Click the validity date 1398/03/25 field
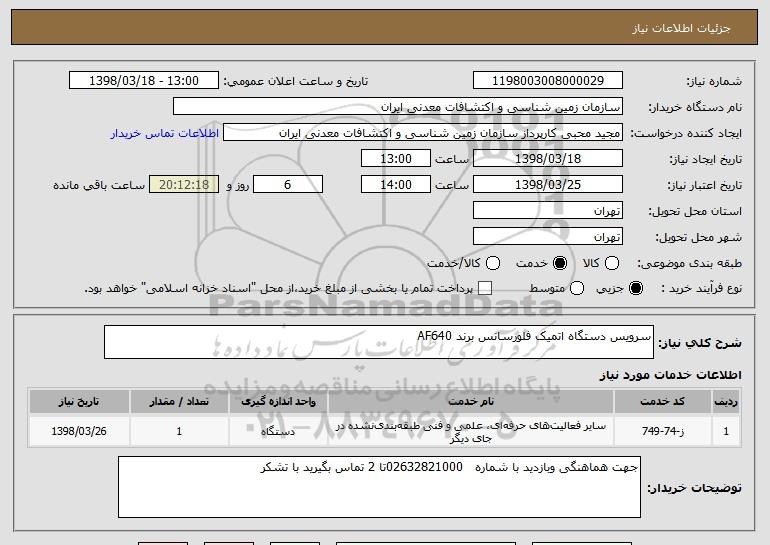770x545 pixels. [x=548, y=185]
